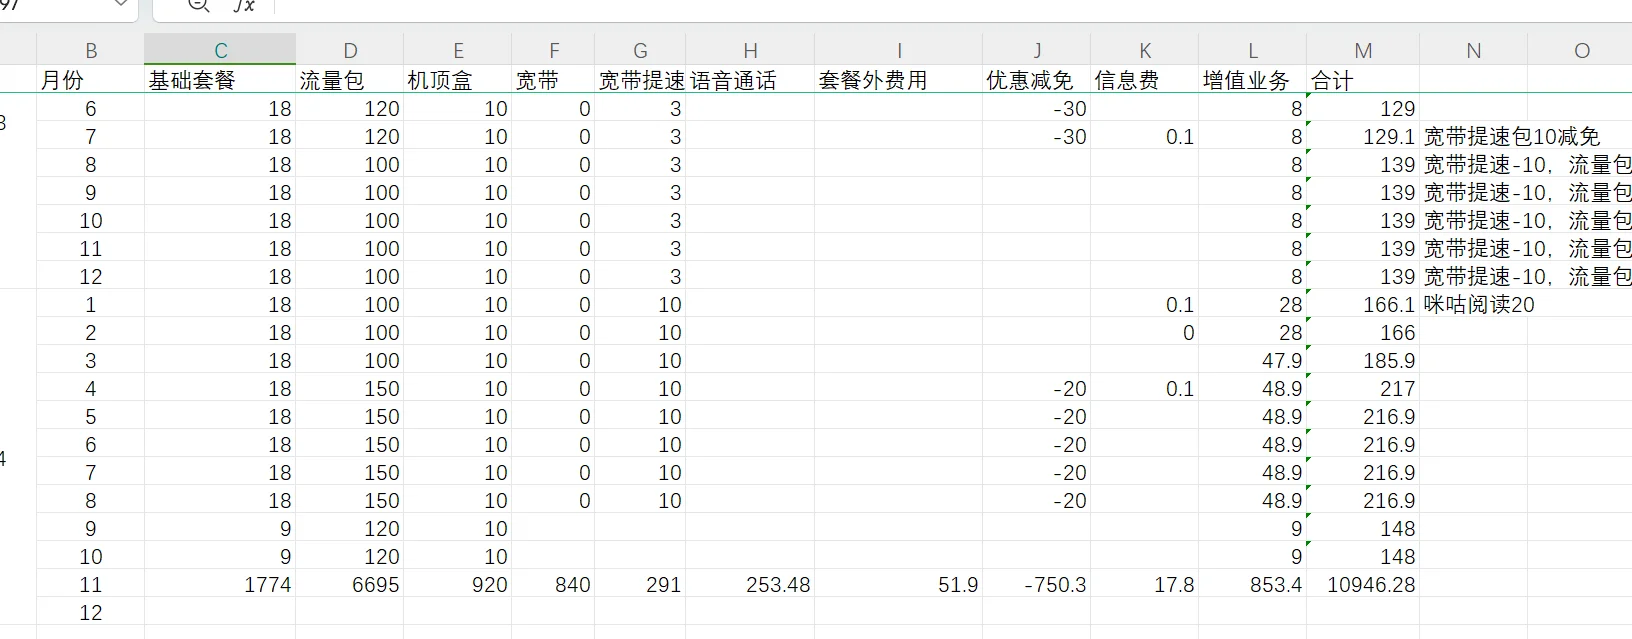Select the total cell showing 166

click(x=1363, y=333)
